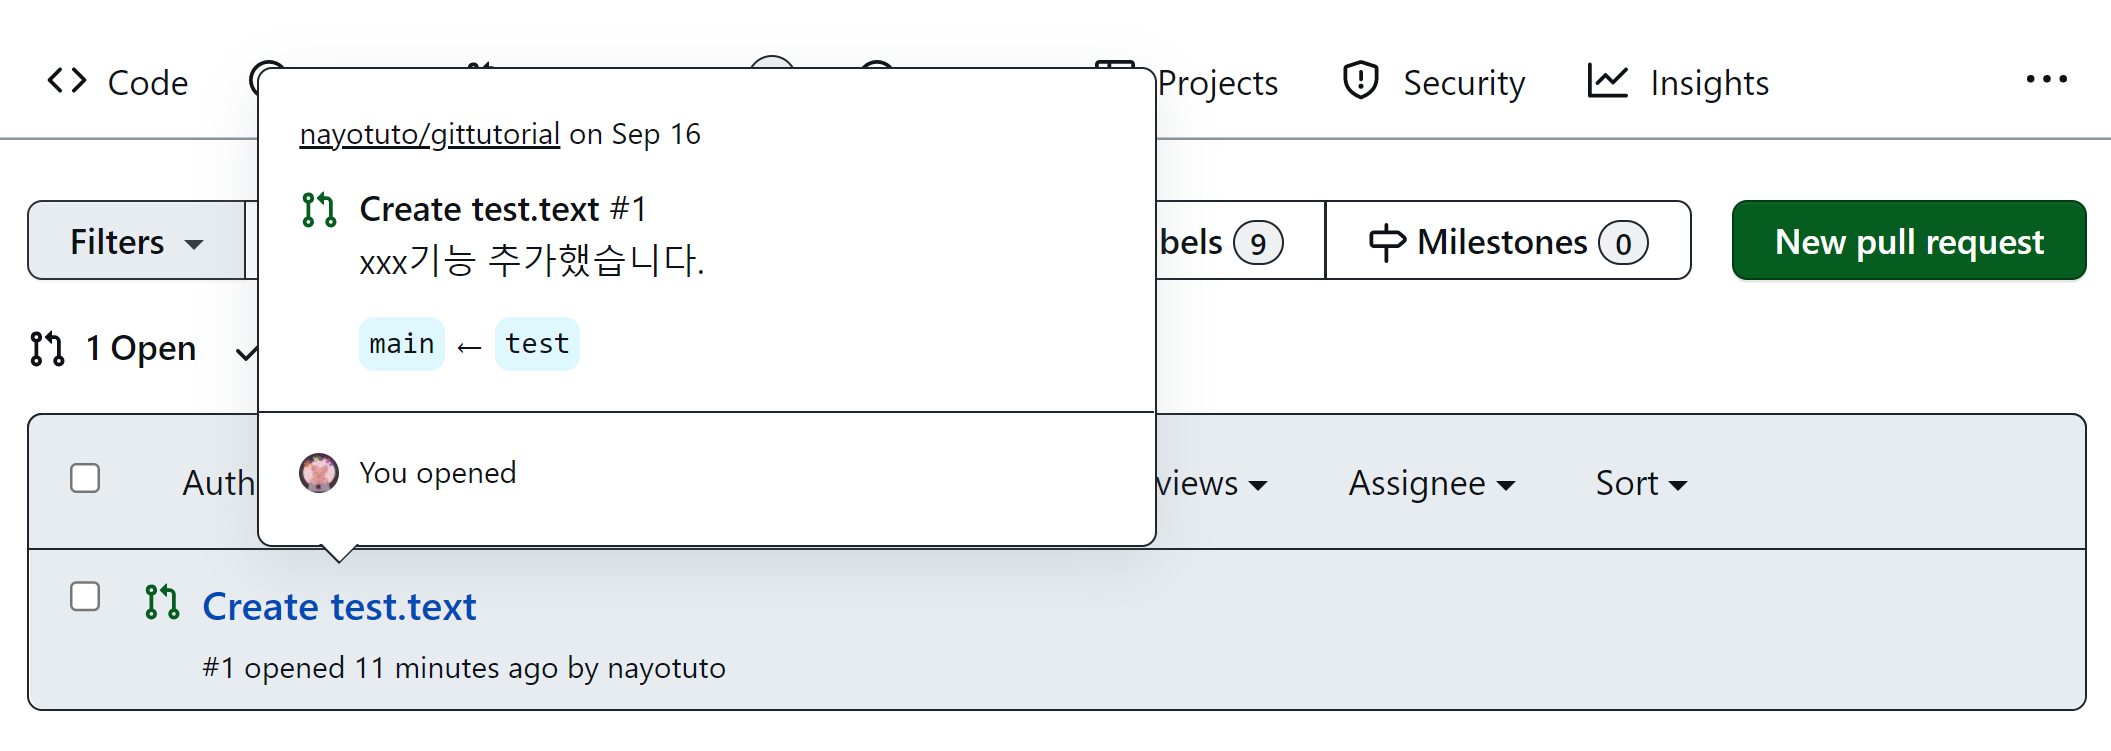This screenshot has width=2111, height=751.
Task: Click the Security shield icon
Action: click(x=1360, y=80)
